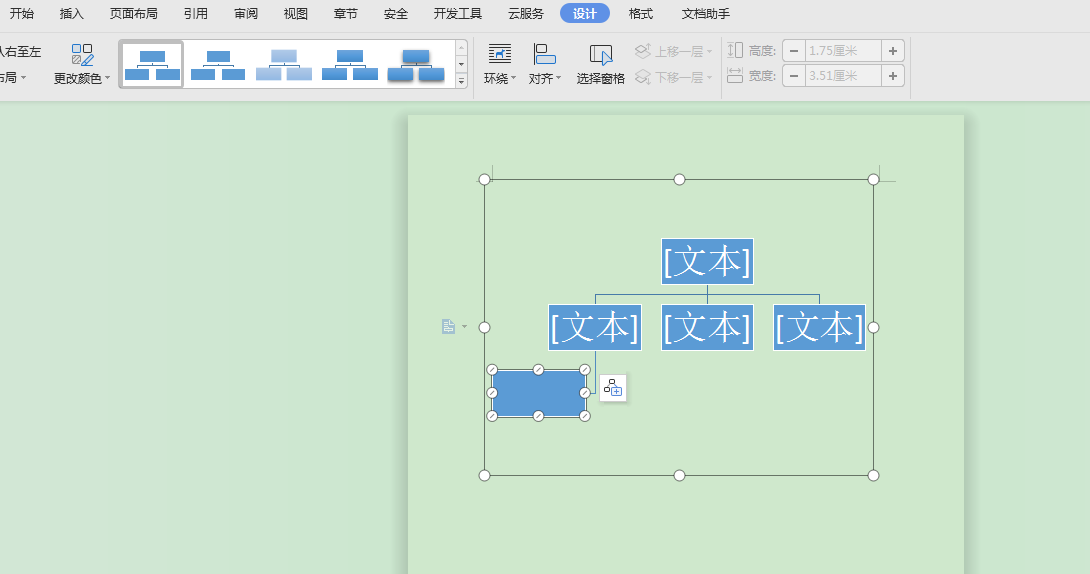Screen dimensions: 1090x574
Task: Open the 选择窗格 selection pane
Action: pyautogui.click(x=601, y=64)
